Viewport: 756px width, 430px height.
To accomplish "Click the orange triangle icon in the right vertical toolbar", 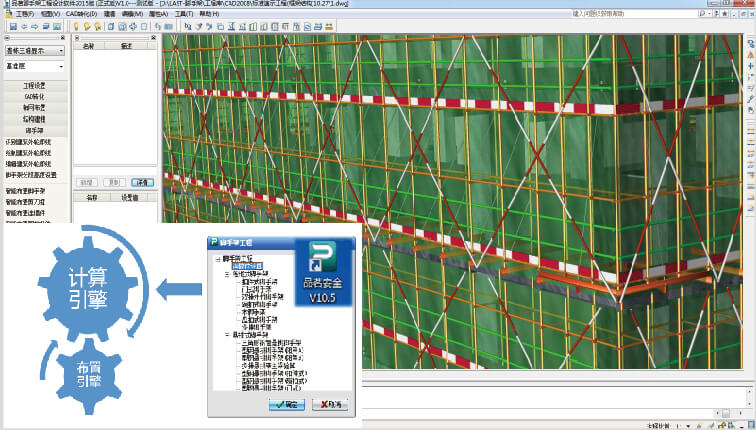I will 751,55.
